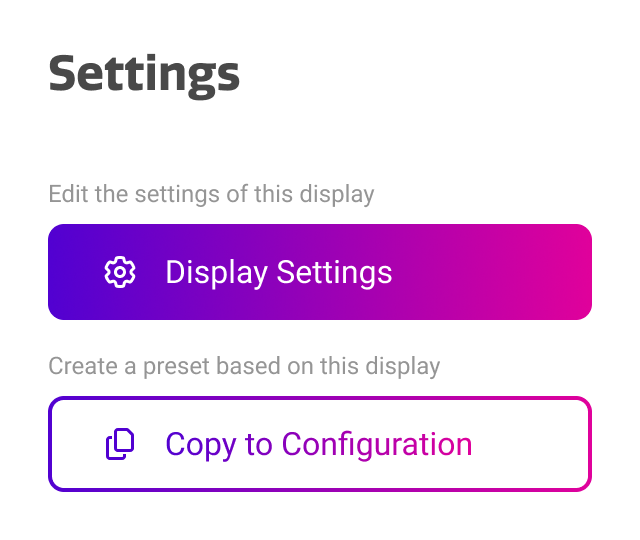This screenshot has width=640, height=540.
Task: Click the "Display Settings" label text
Action: pyautogui.click(x=278, y=272)
